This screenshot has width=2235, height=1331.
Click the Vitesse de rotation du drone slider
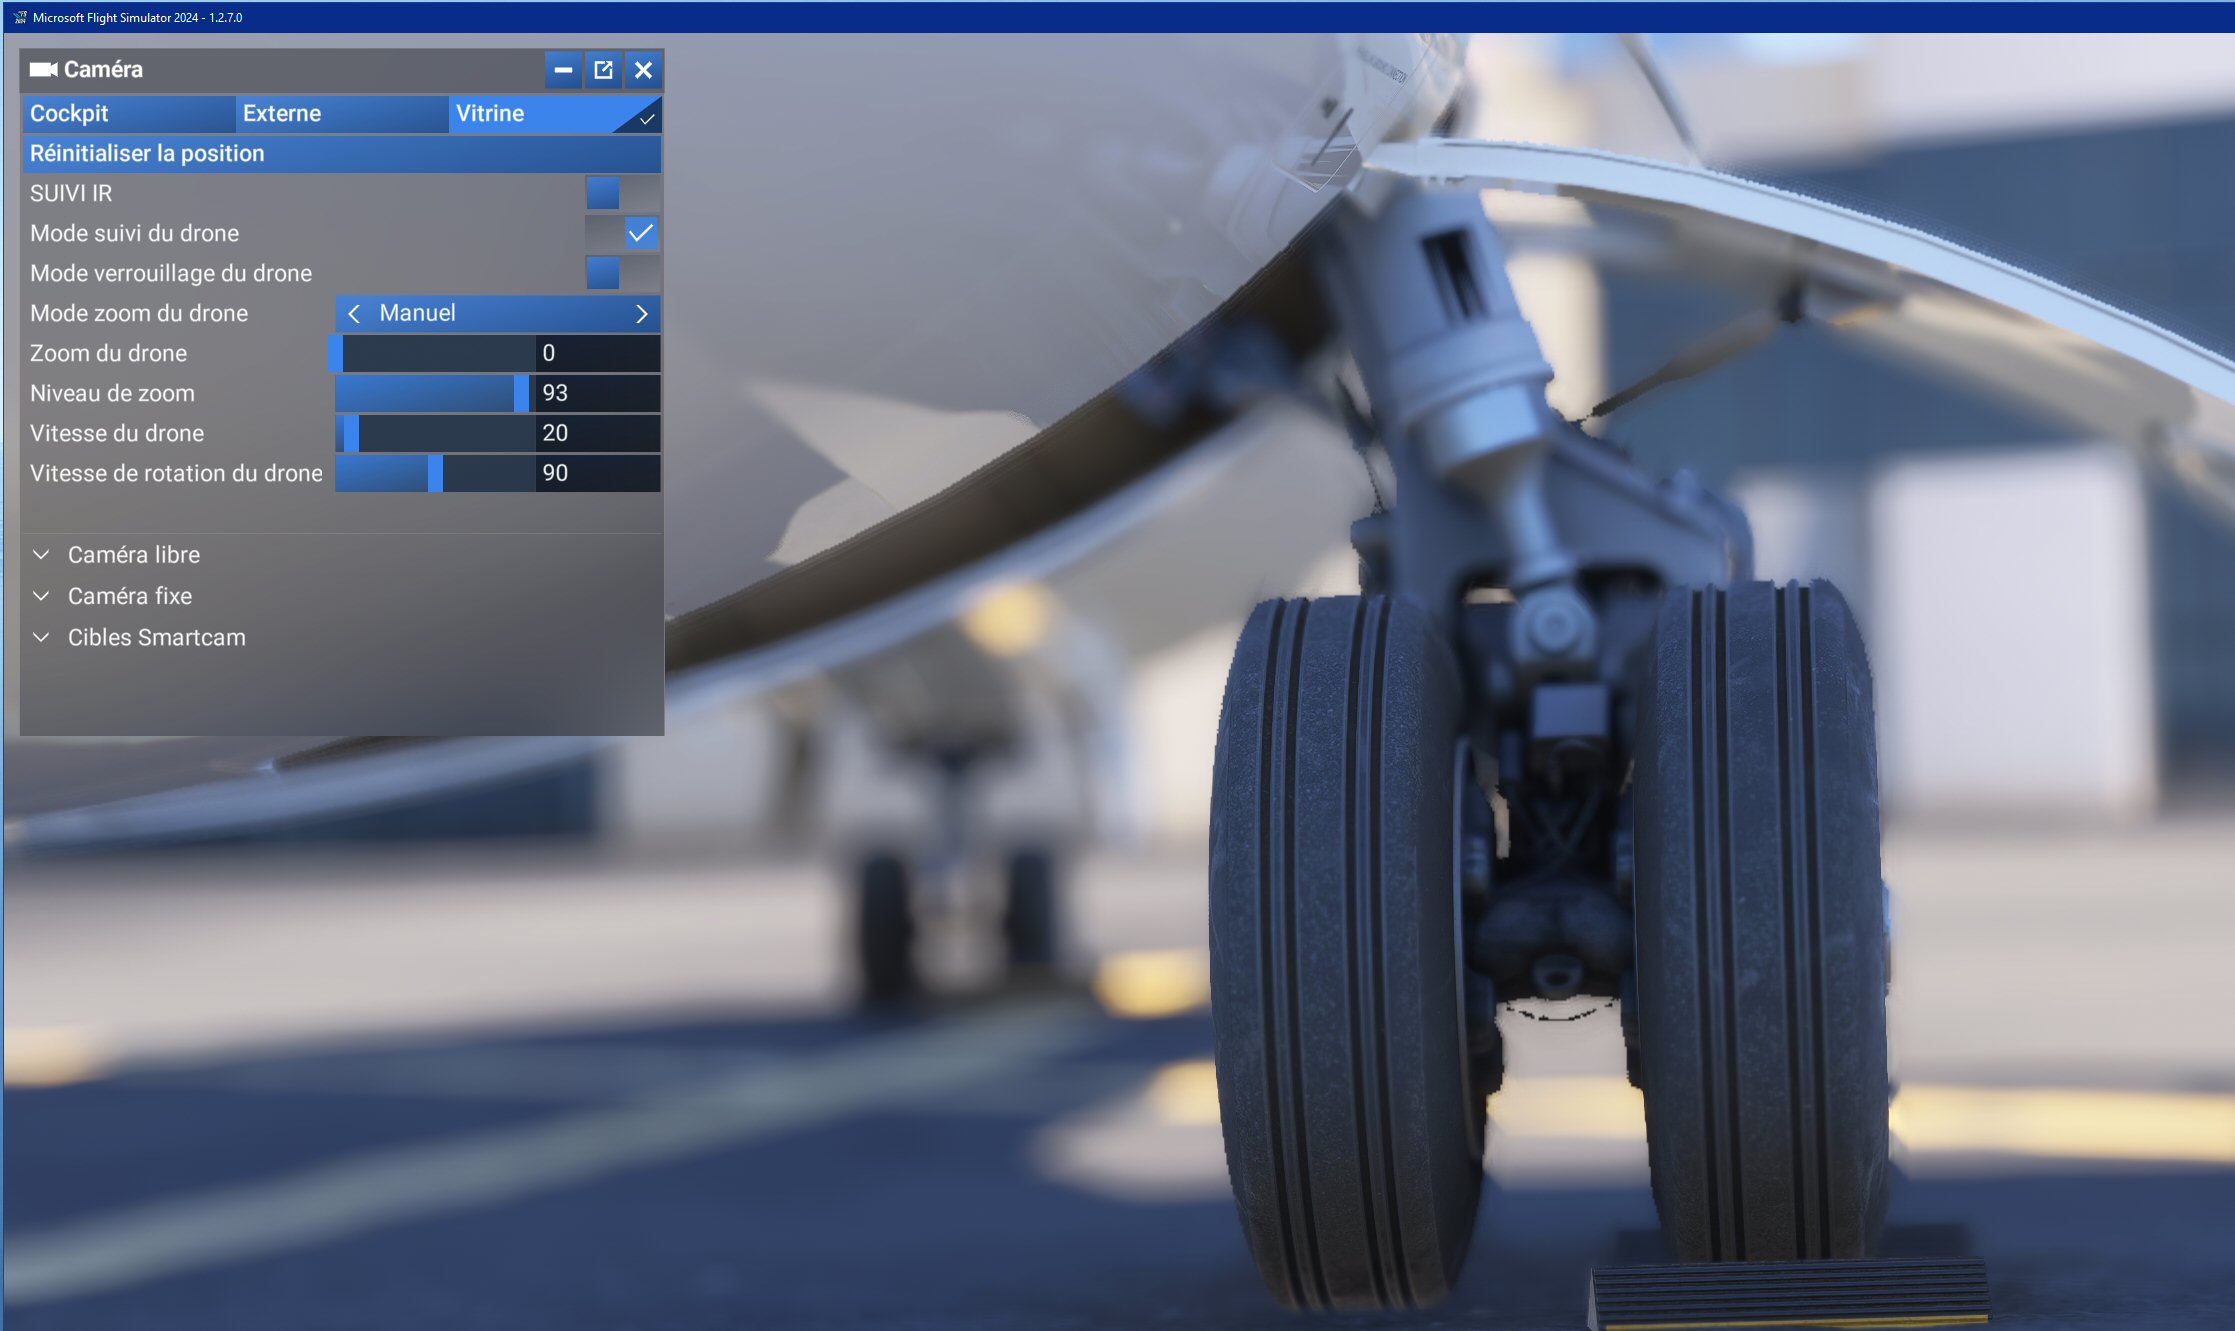[x=435, y=474]
